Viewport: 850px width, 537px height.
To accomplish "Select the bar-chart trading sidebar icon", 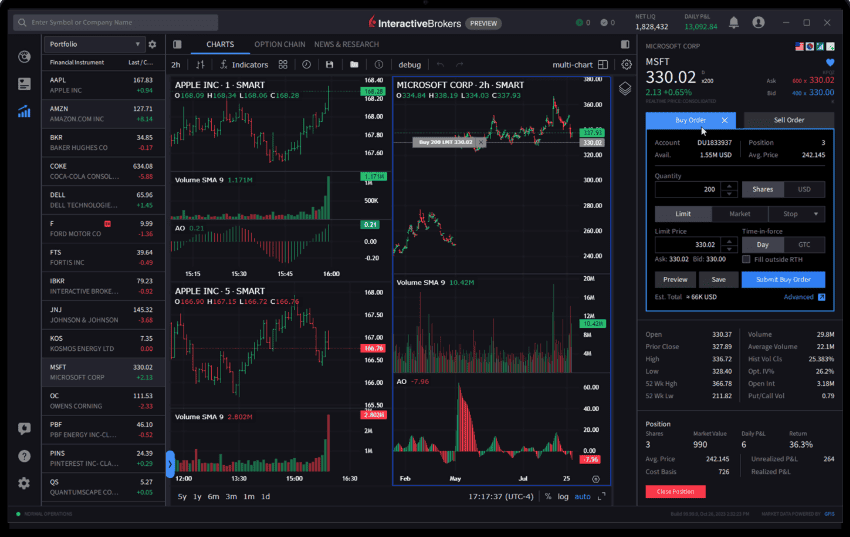I will tap(24, 112).
